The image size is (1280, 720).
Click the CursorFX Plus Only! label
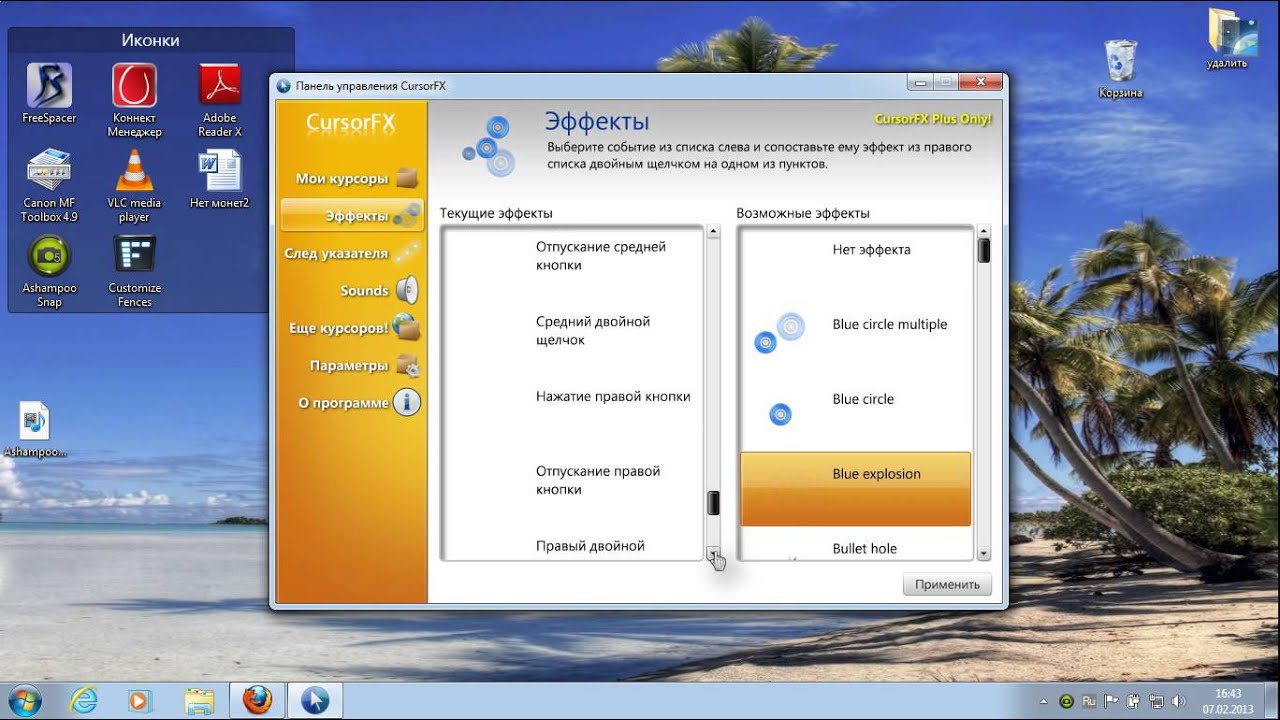[933, 119]
